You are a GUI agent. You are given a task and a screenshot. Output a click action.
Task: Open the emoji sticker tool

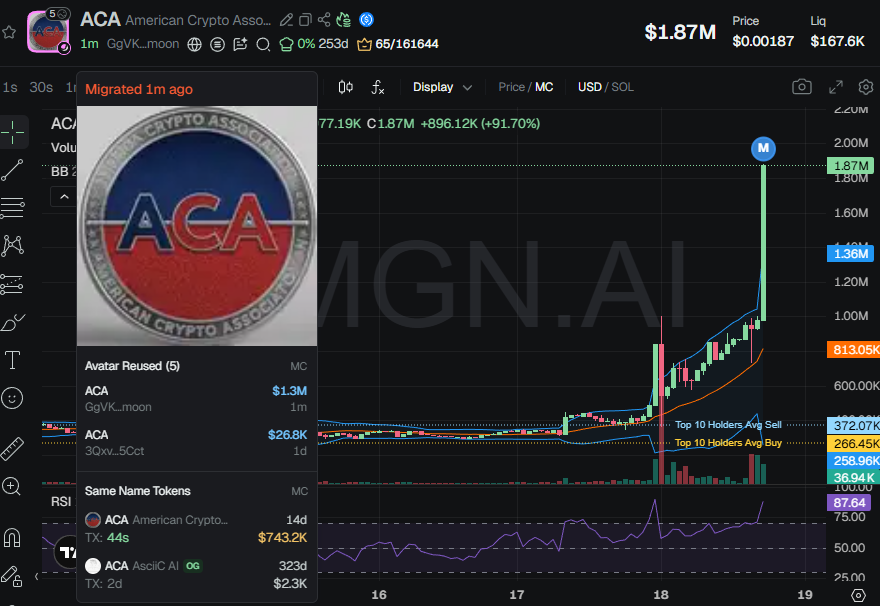[x=12, y=398]
